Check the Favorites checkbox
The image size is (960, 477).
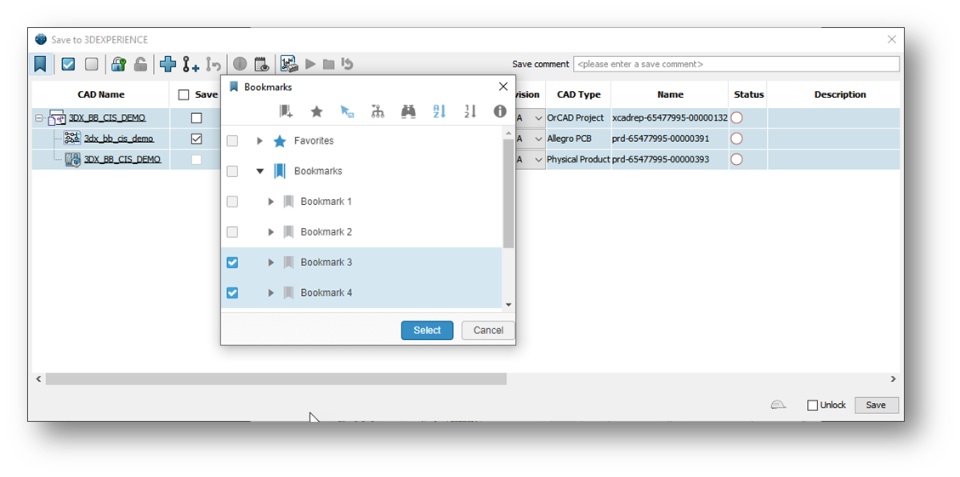pos(232,141)
